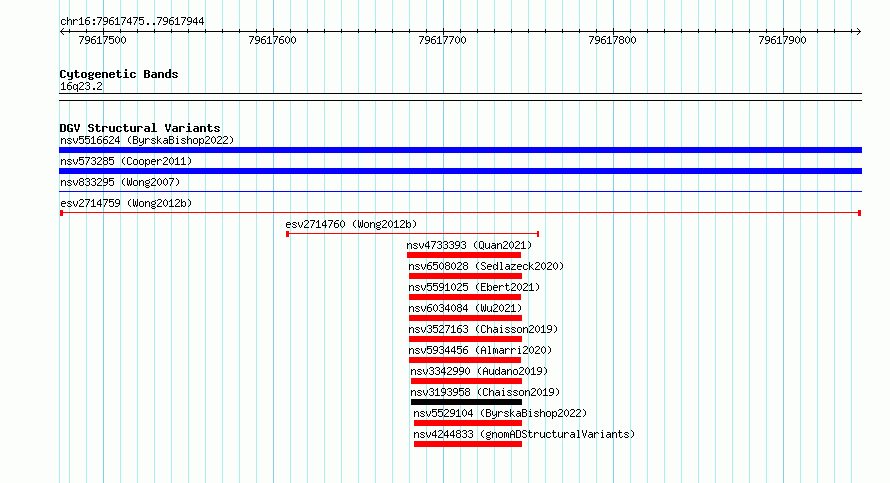
Task: Click the right arrow of the ruler
Action: tap(858, 32)
